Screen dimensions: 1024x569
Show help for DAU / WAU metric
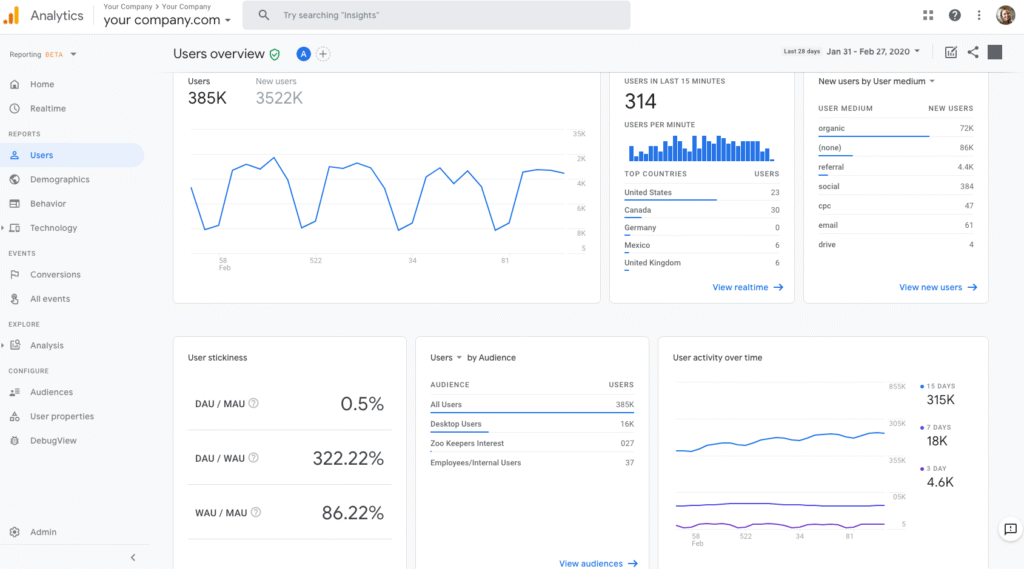click(x=253, y=458)
